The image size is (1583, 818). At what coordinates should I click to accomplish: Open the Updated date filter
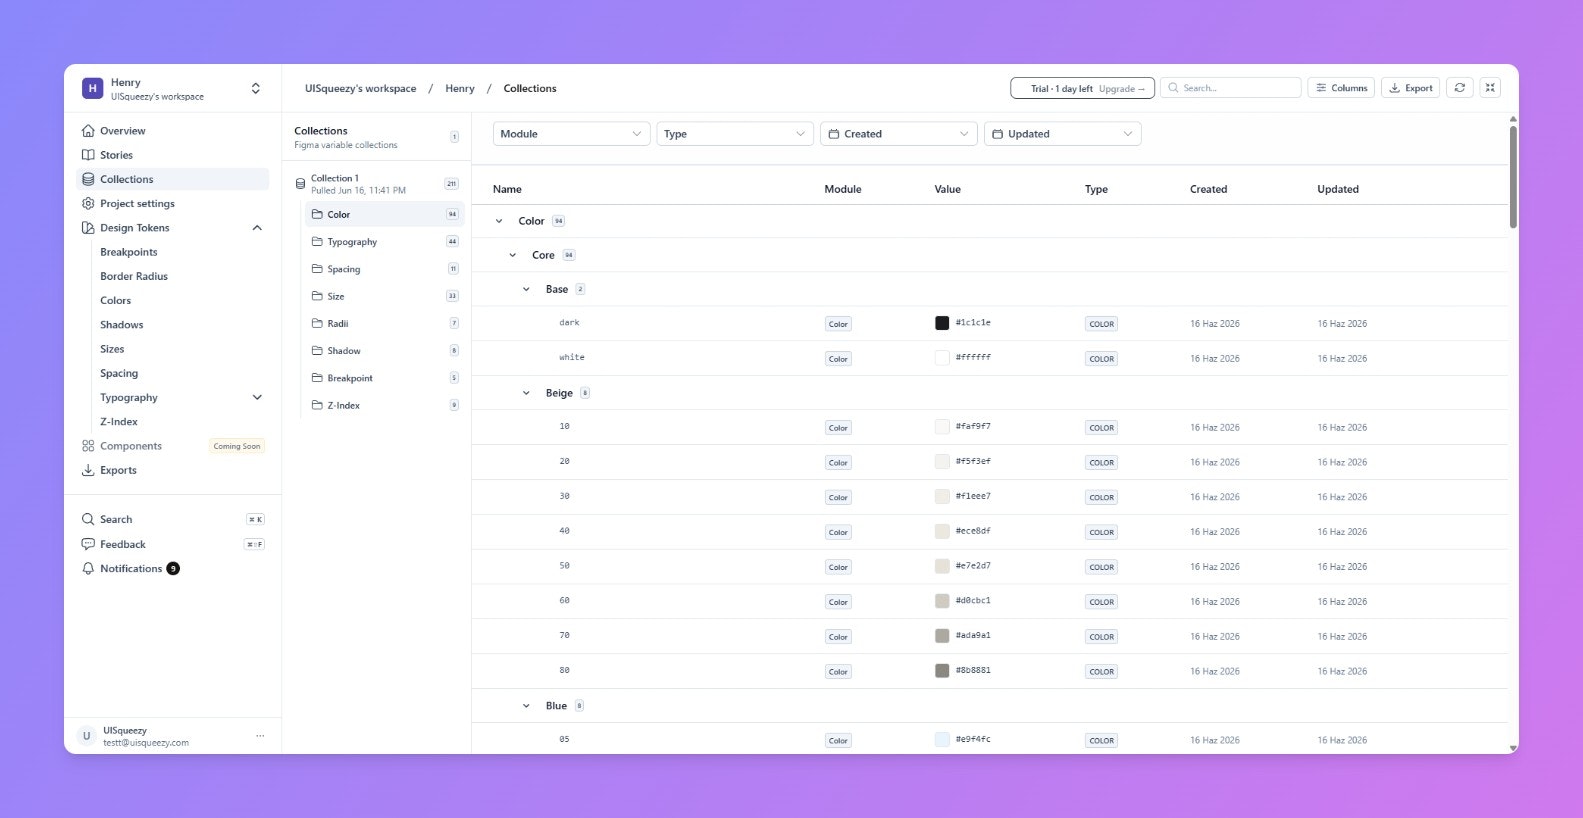(x=1063, y=134)
